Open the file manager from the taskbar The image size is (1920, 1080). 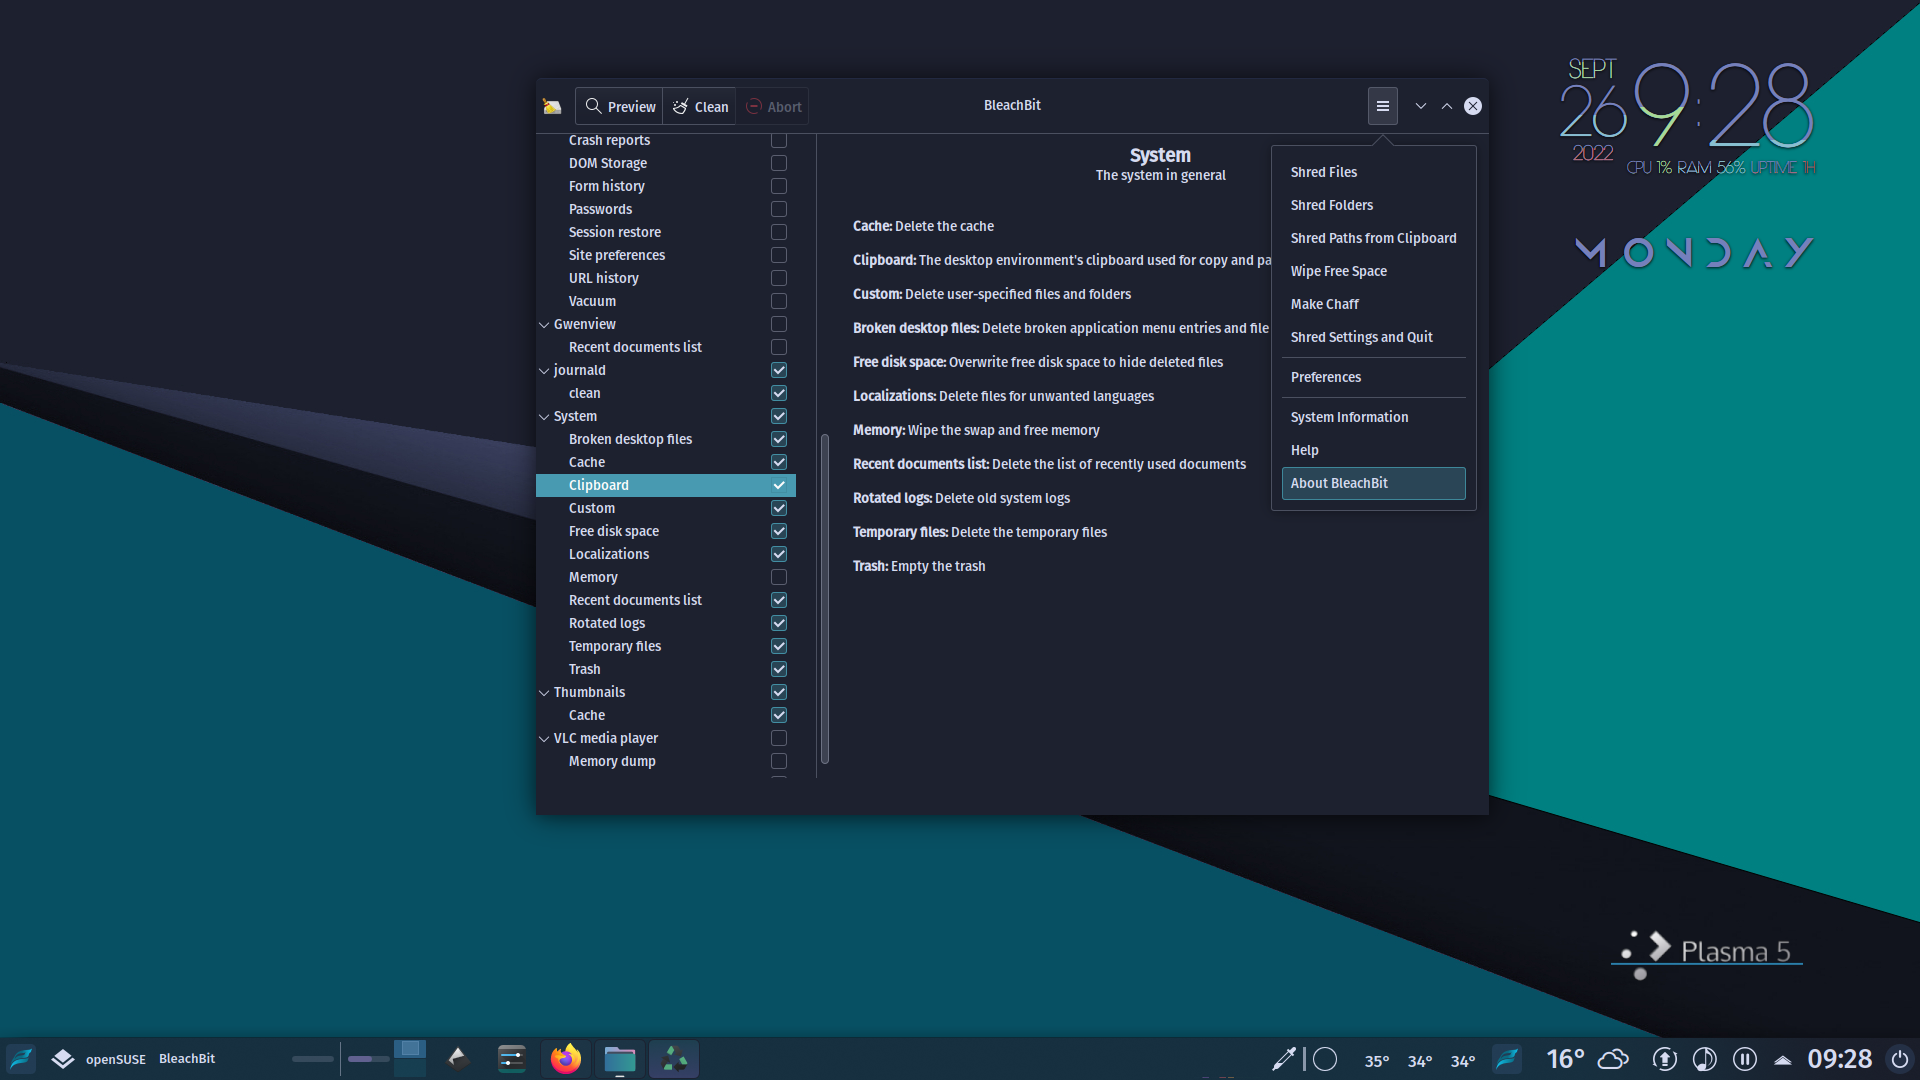point(620,1058)
